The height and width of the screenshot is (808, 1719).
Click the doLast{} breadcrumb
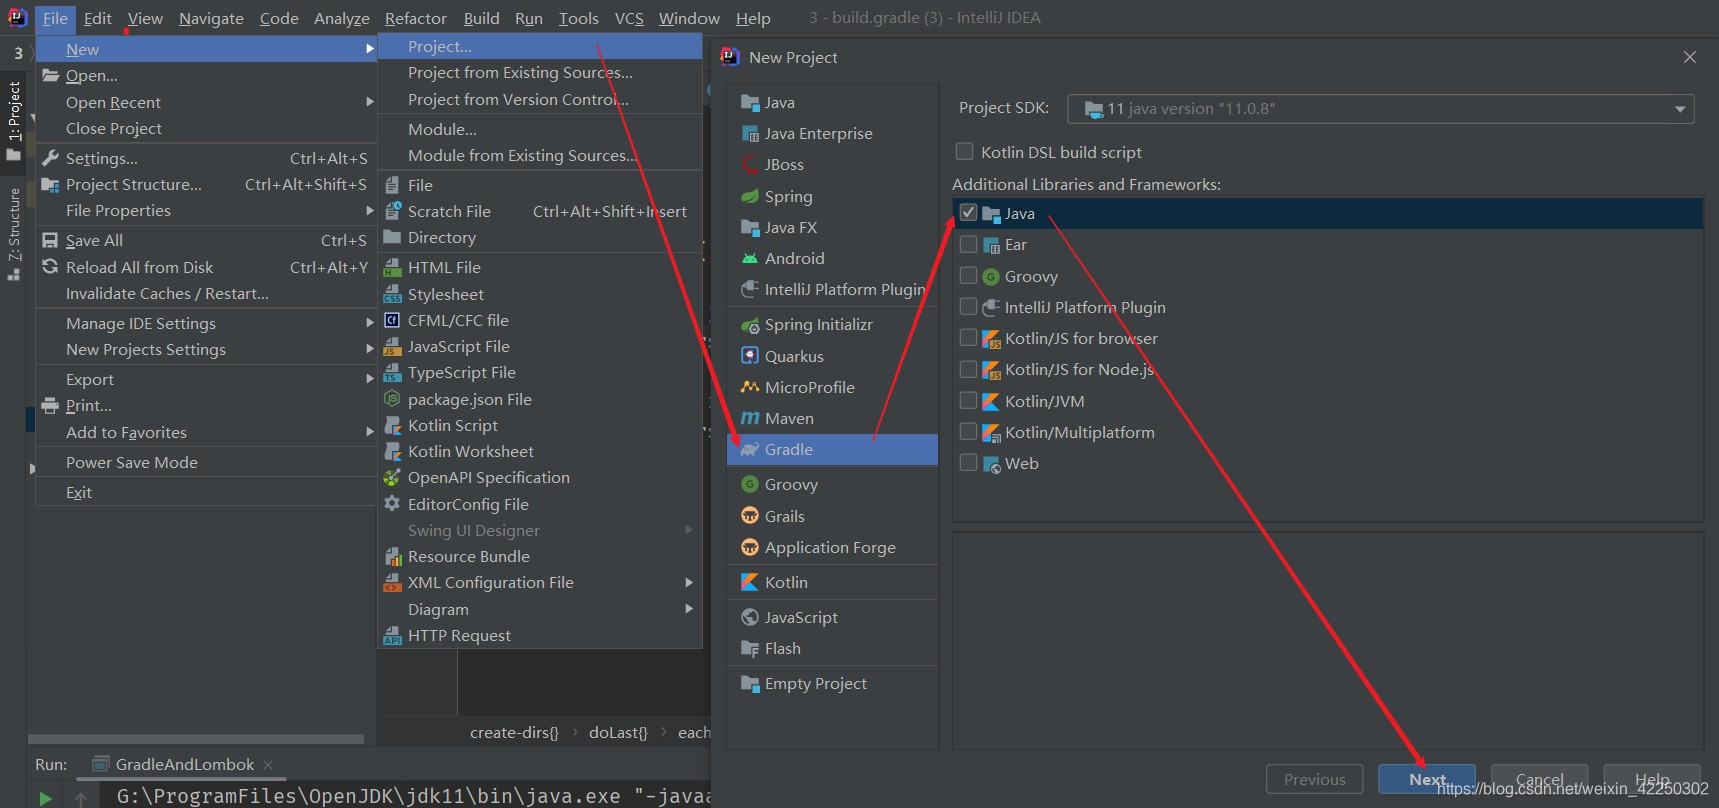pyautogui.click(x=618, y=732)
